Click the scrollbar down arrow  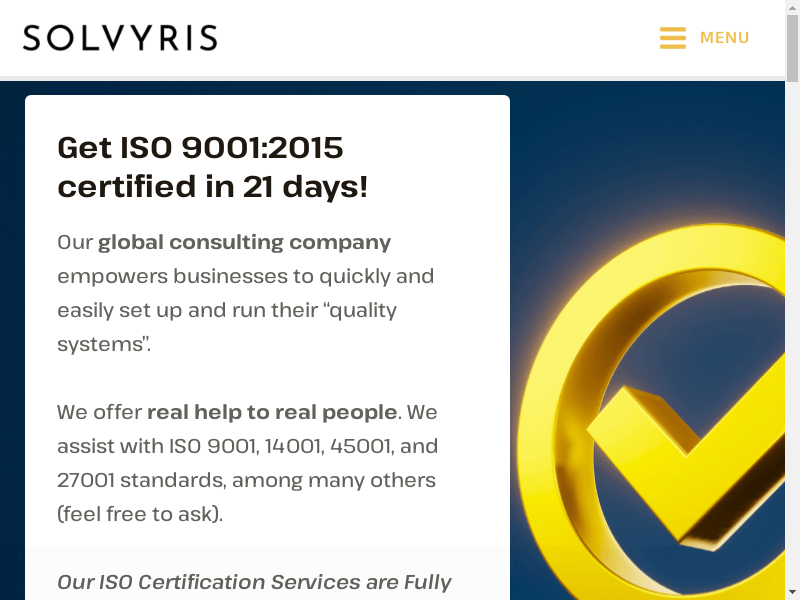pos(792,592)
